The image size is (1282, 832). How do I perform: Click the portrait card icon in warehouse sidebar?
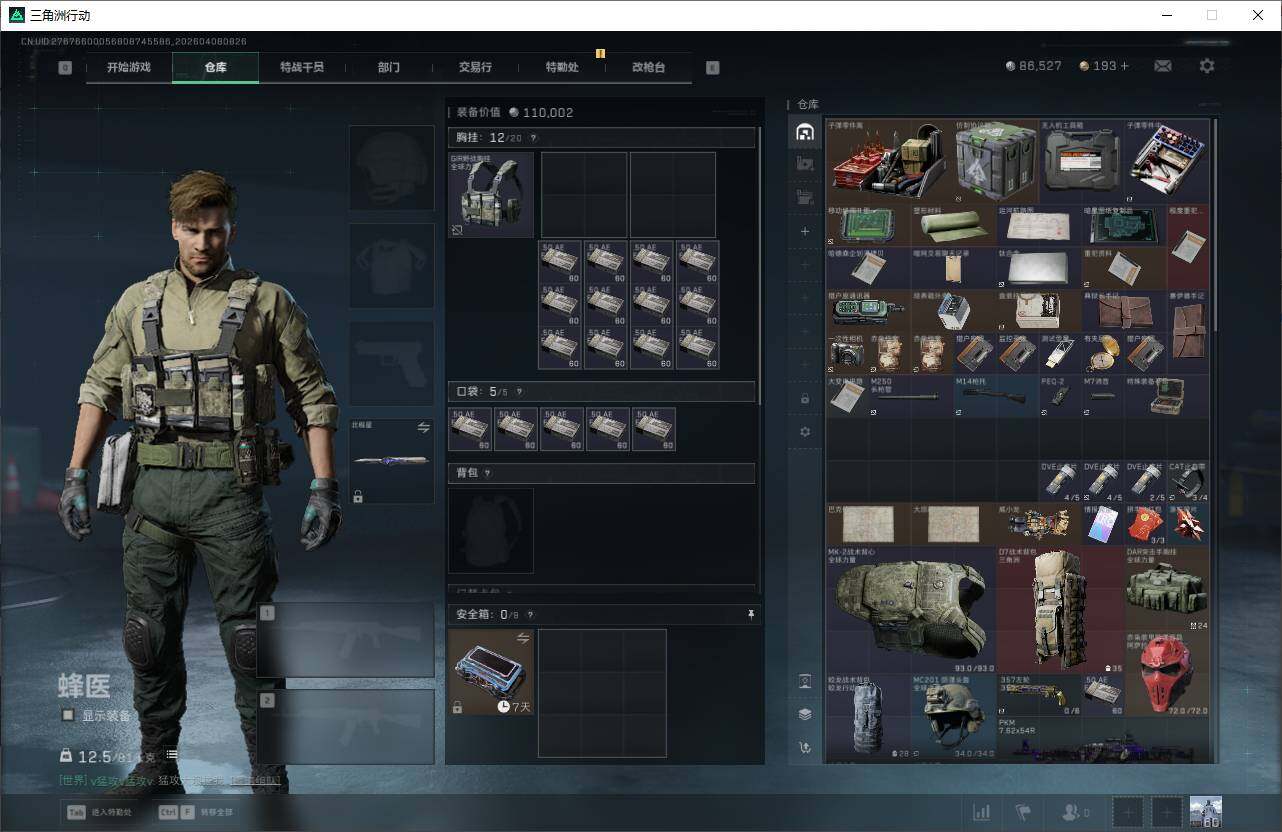pos(805,681)
